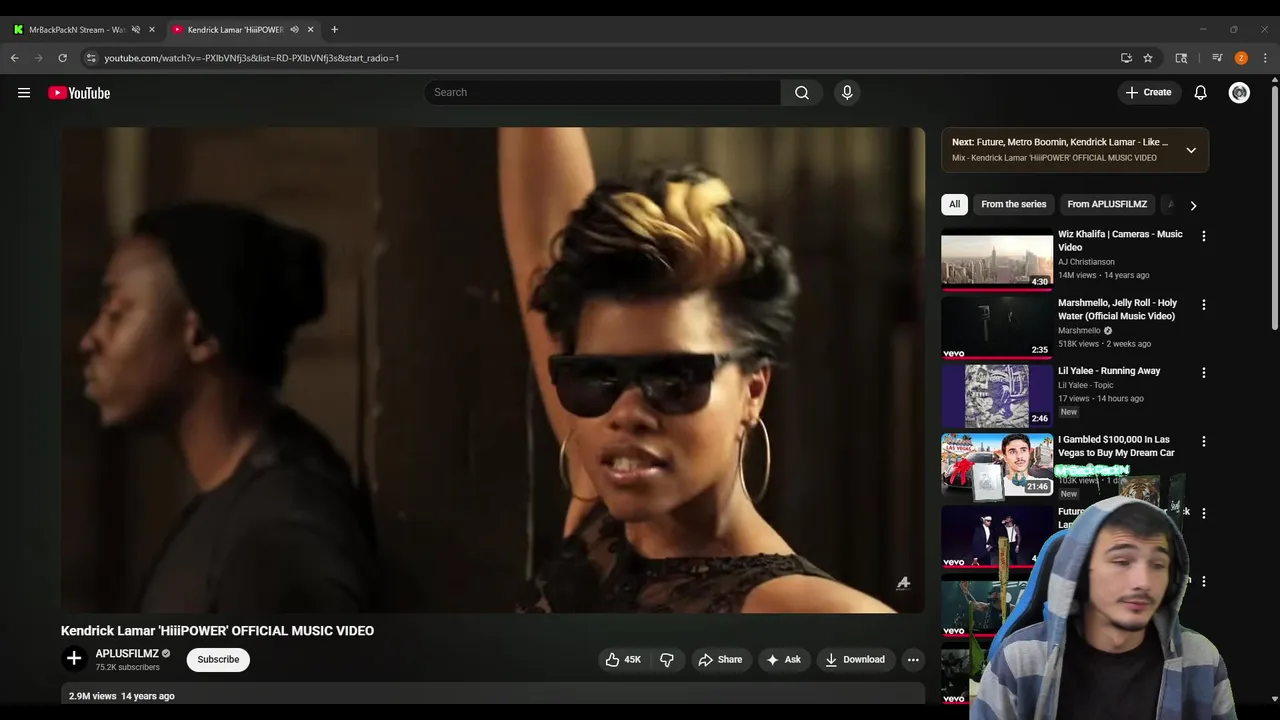Subscribe to APLUSFILMZ

coord(218,660)
